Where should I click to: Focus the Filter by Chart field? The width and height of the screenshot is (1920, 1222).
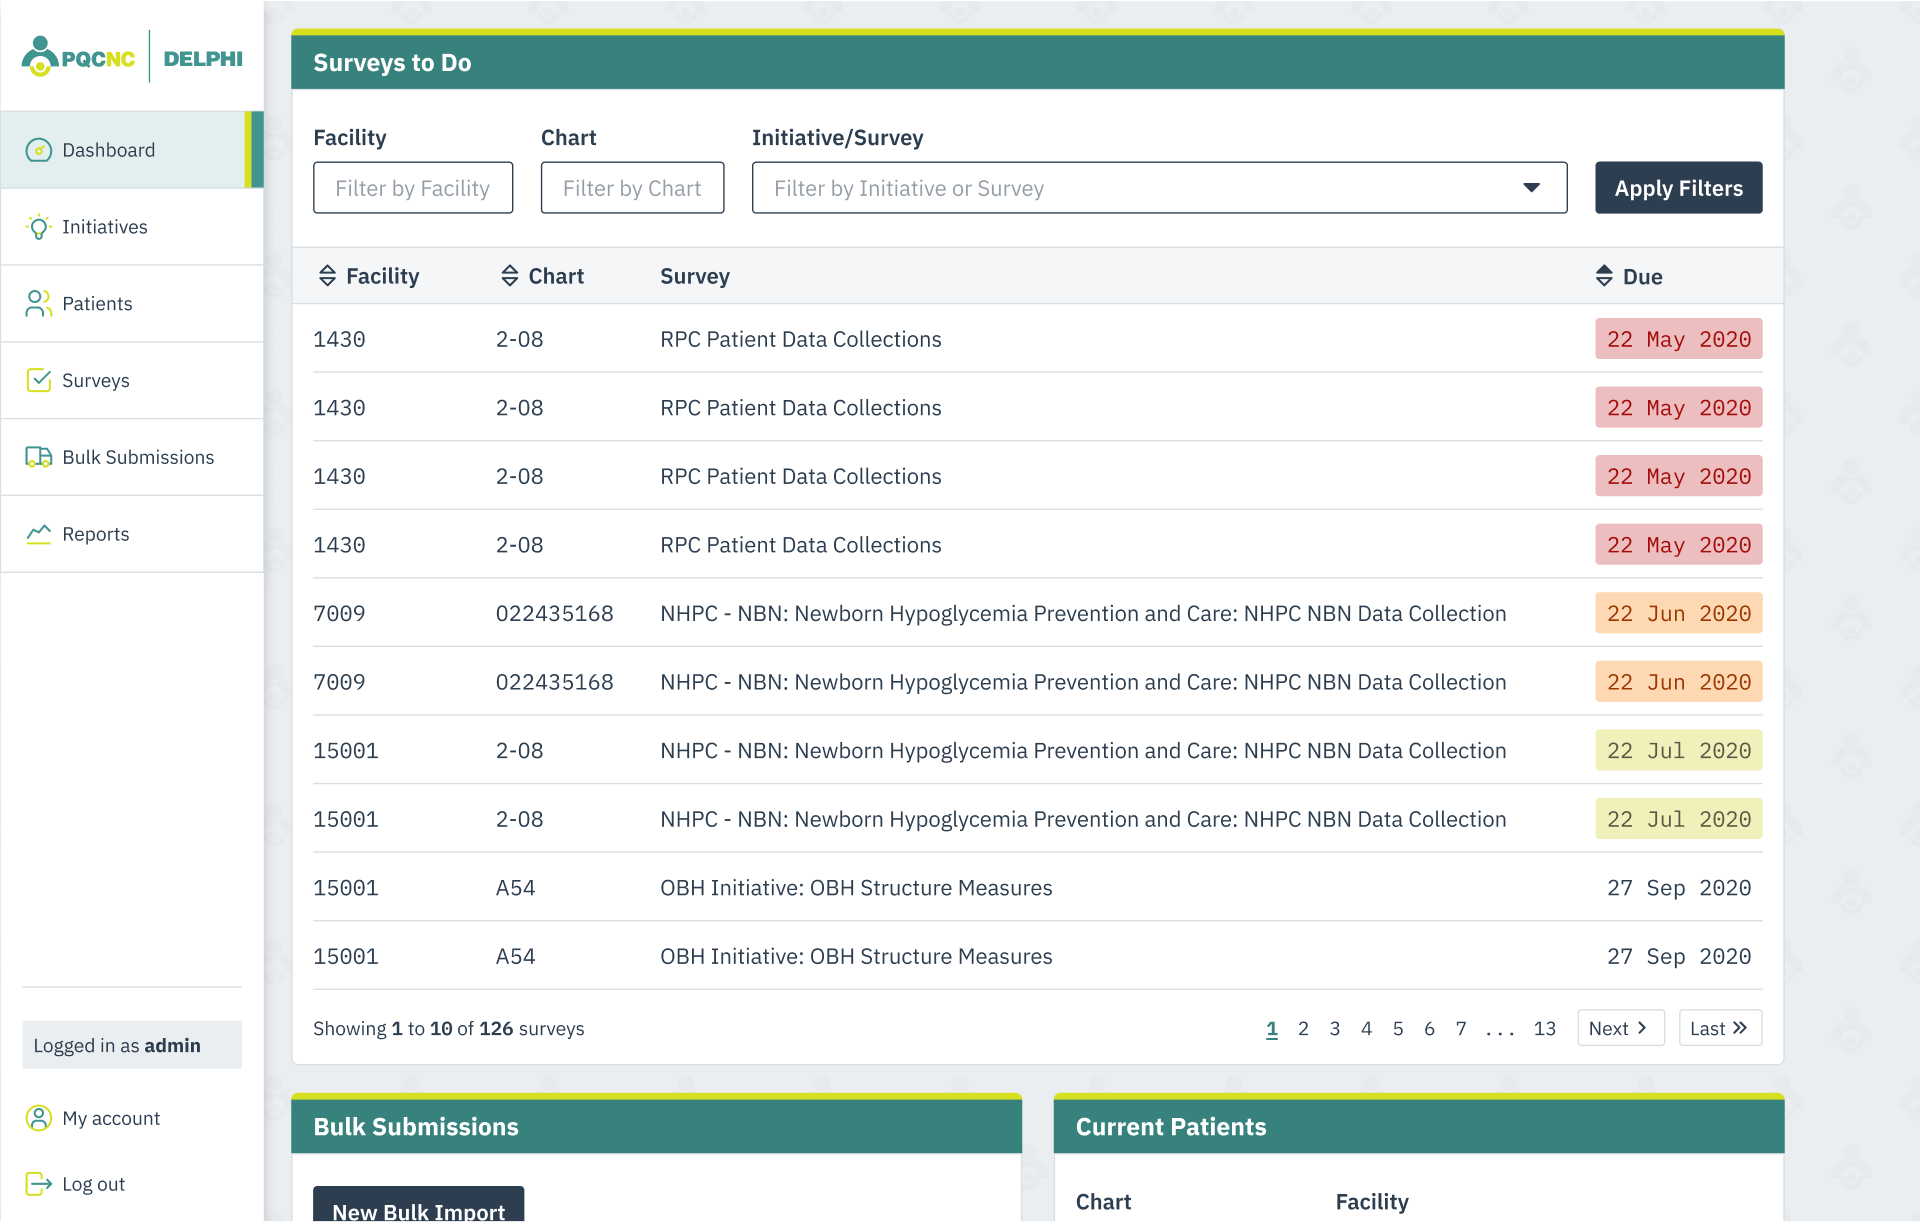pos(632,188)
